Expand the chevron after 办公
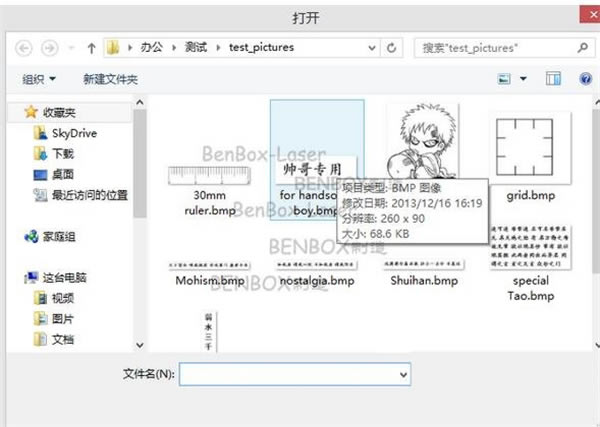This screenshot has height=427, width=600. pos(174,48)
